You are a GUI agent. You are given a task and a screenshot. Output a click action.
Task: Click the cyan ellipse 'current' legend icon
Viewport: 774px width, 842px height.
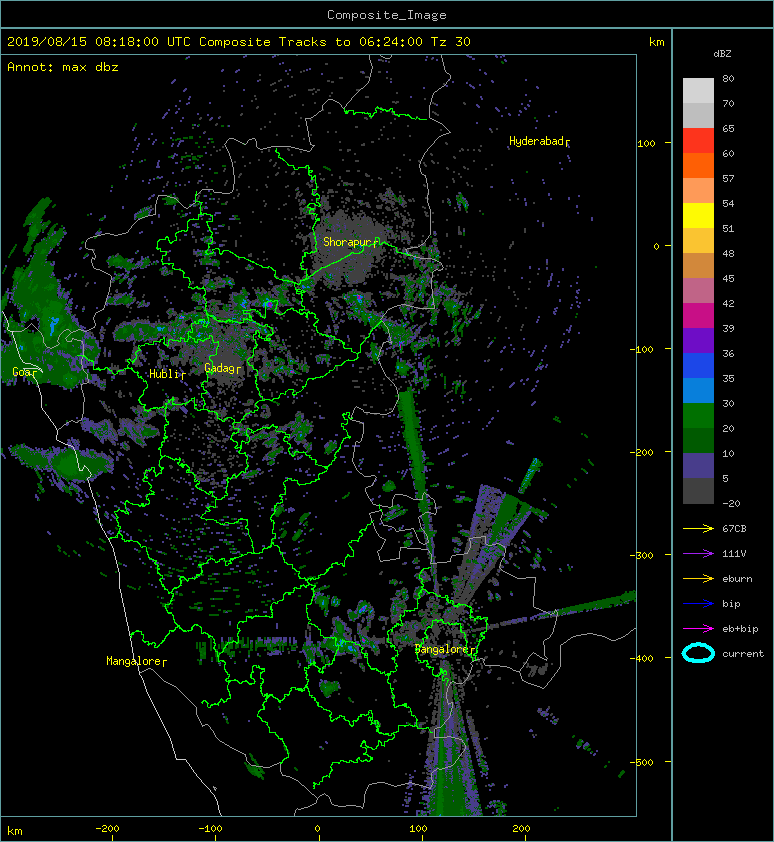(698, 653)
